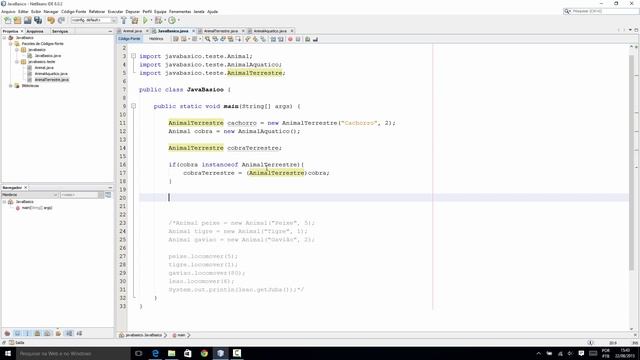Switch to the AnimalTerrestre.java editor tab
Screen dimensions: 640x360
[220, 31]
